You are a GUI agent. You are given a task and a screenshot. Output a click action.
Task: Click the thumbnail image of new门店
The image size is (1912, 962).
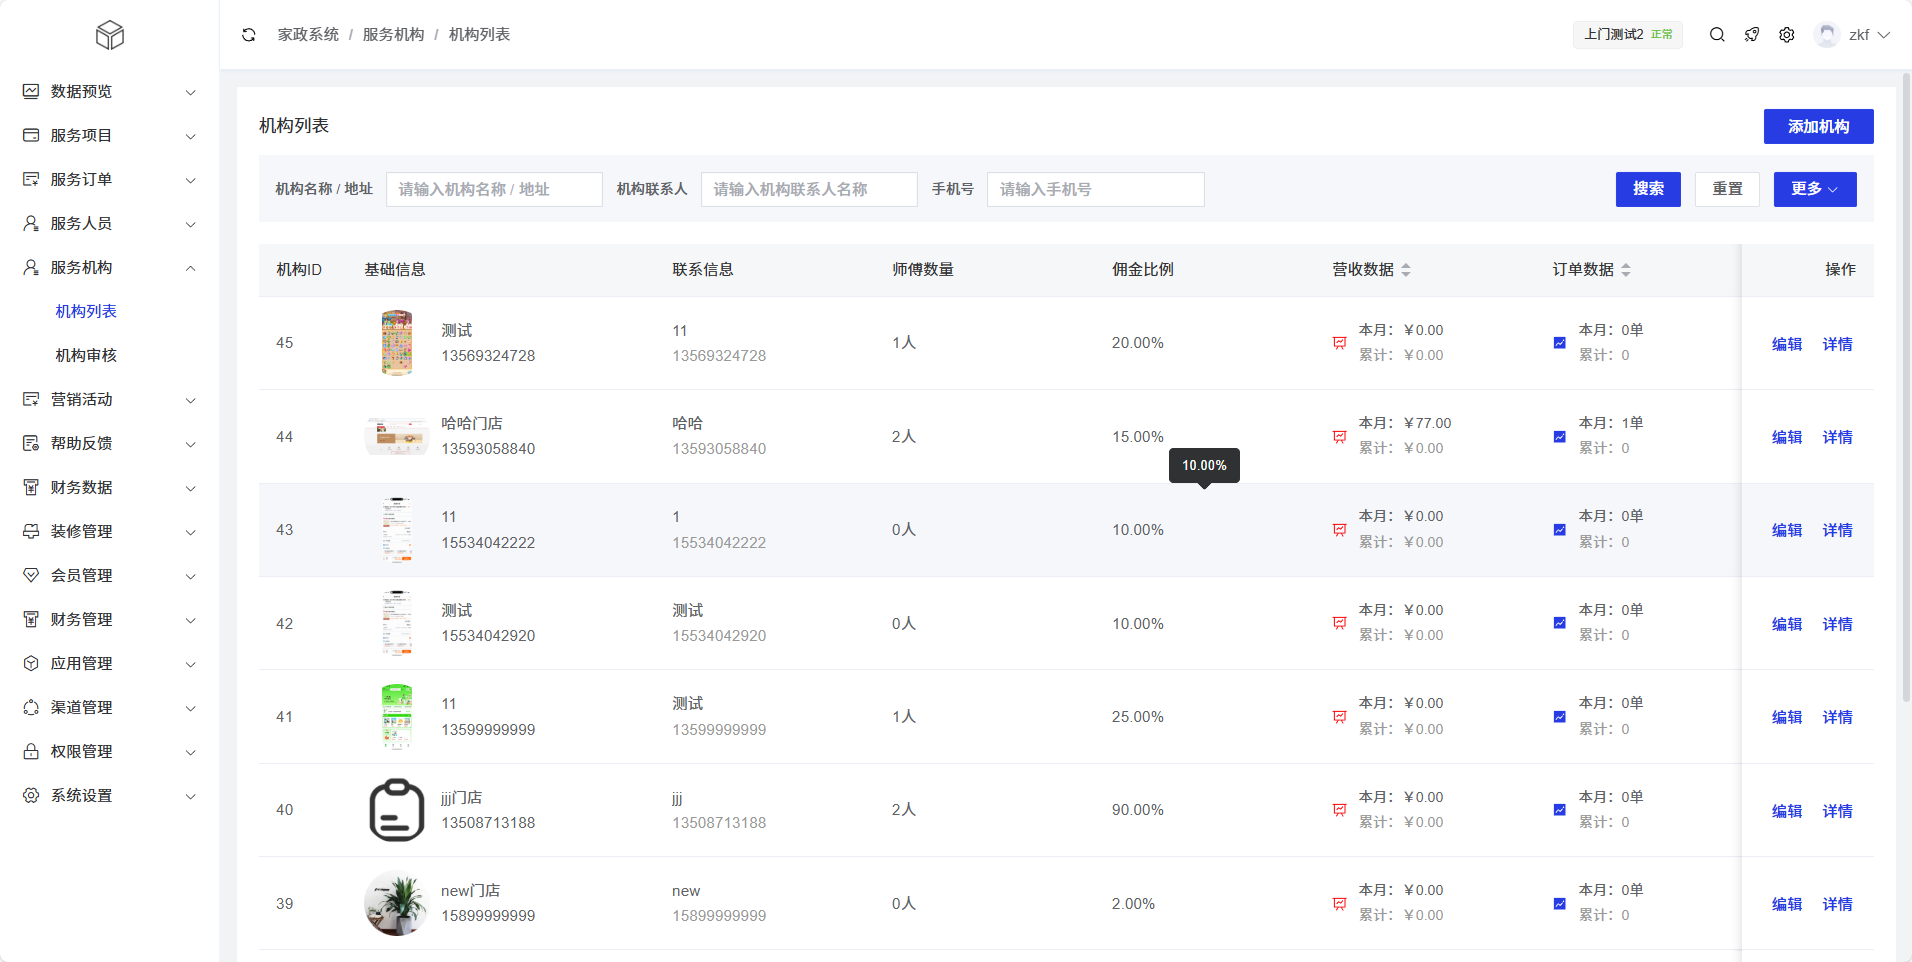[397, 903]
